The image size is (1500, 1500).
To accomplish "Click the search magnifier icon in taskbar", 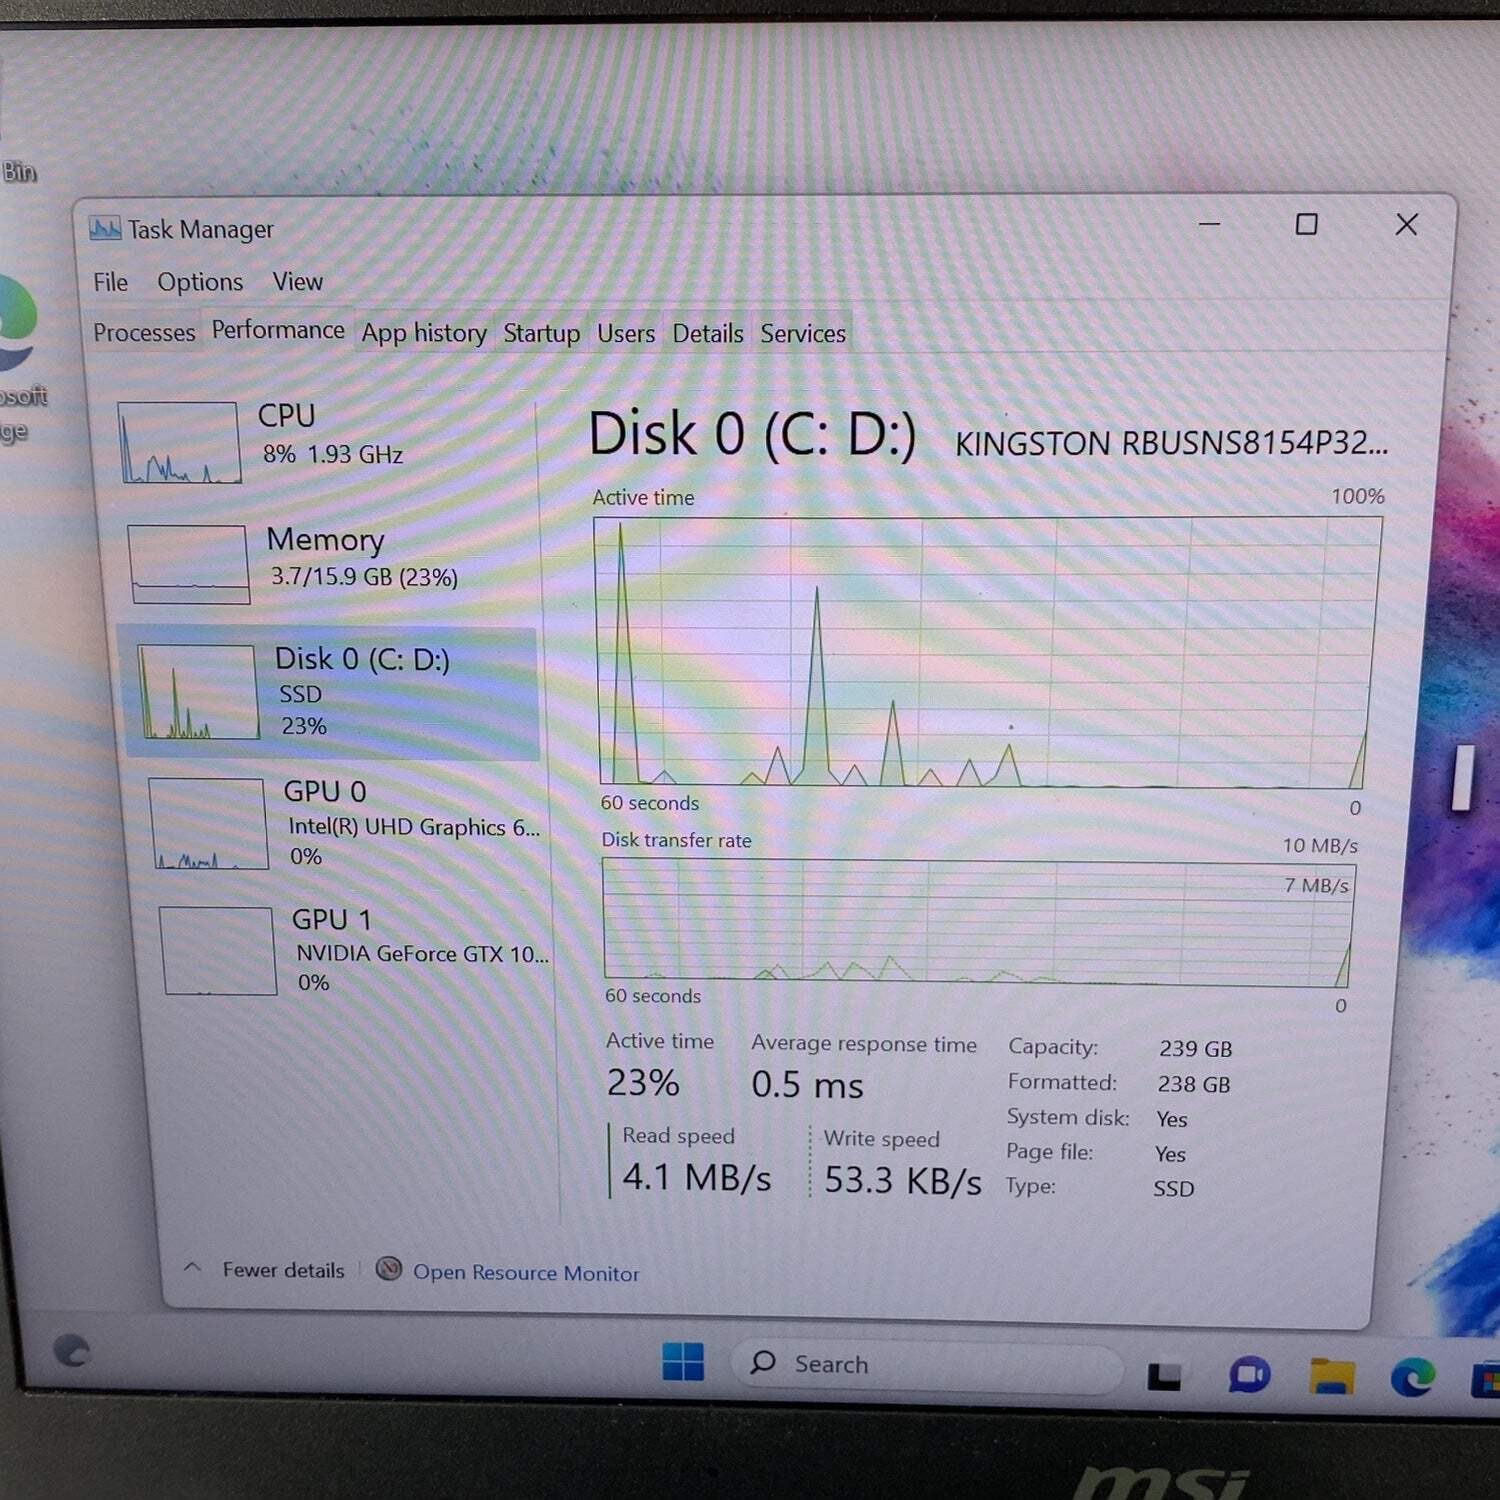I will click(763, 1362).
